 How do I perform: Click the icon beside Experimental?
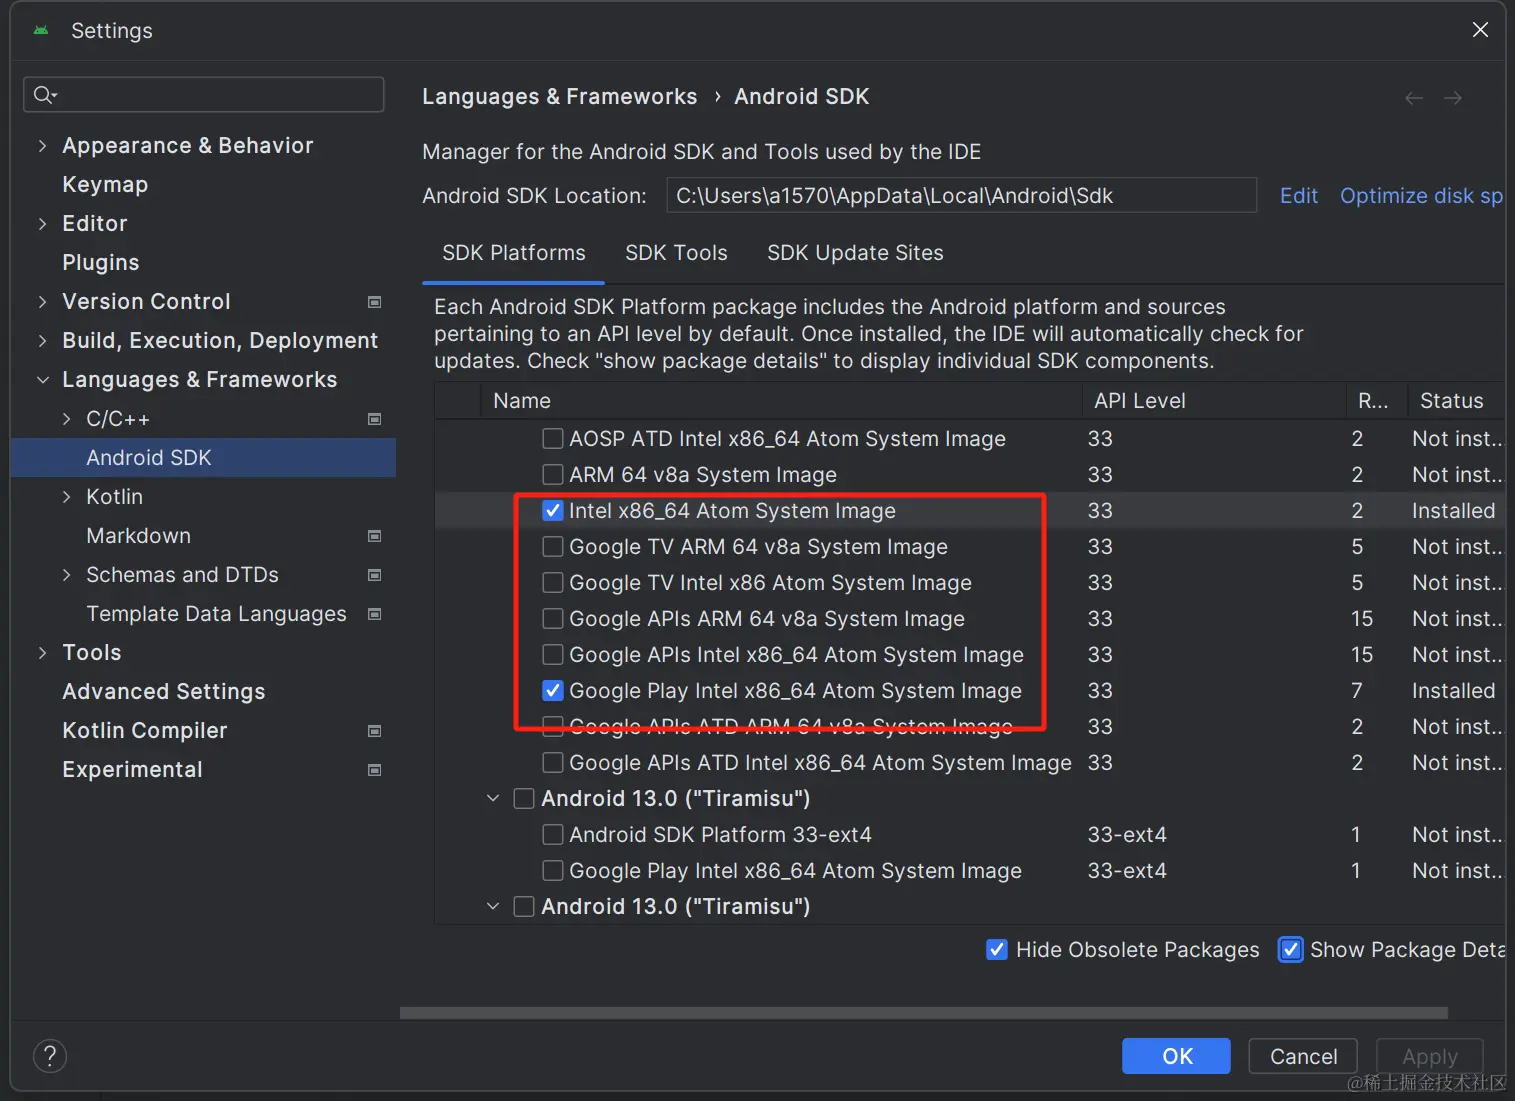tap(374, 769)
